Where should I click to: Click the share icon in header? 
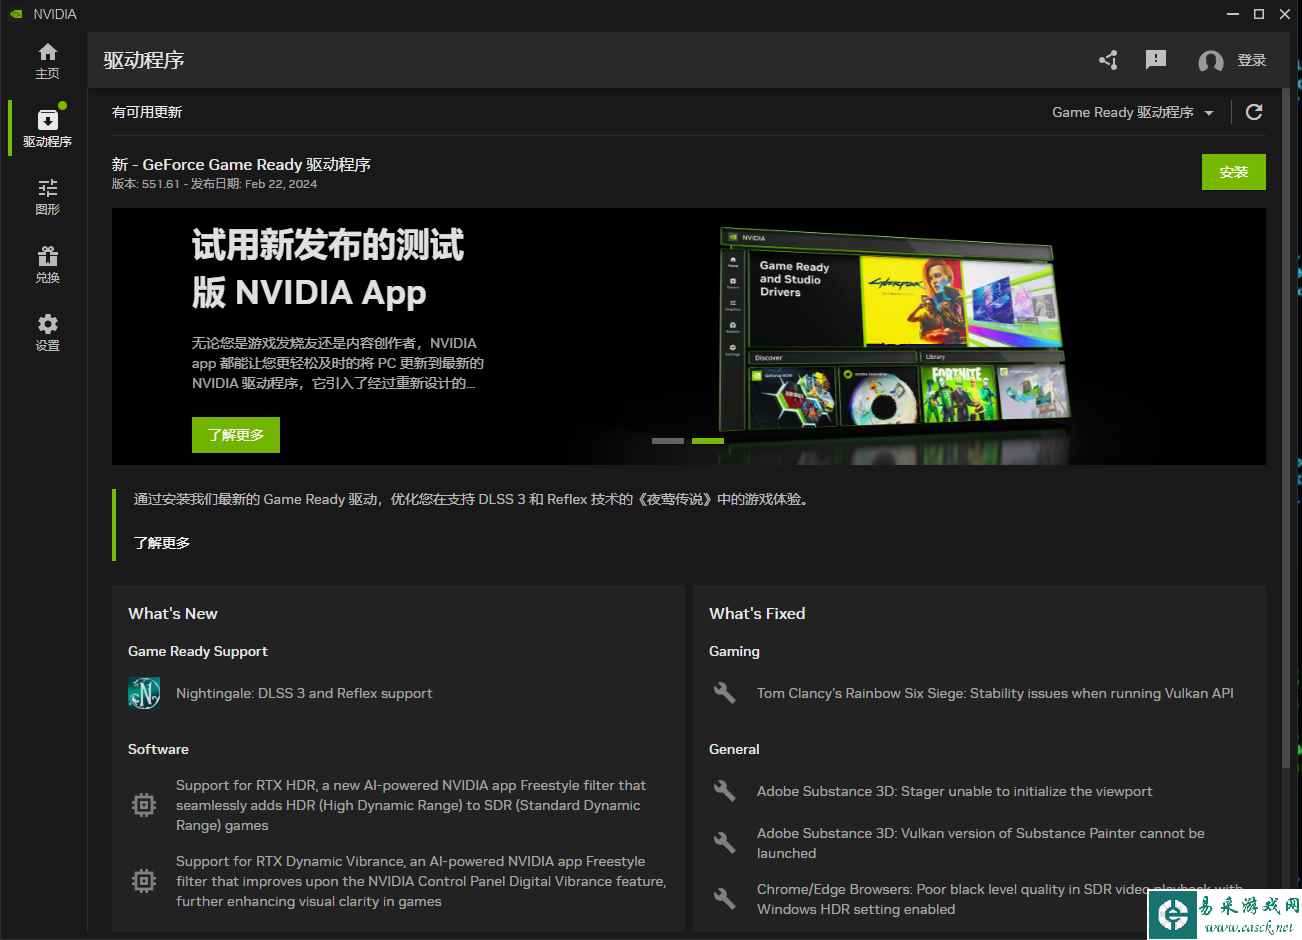pos(1108,60)
